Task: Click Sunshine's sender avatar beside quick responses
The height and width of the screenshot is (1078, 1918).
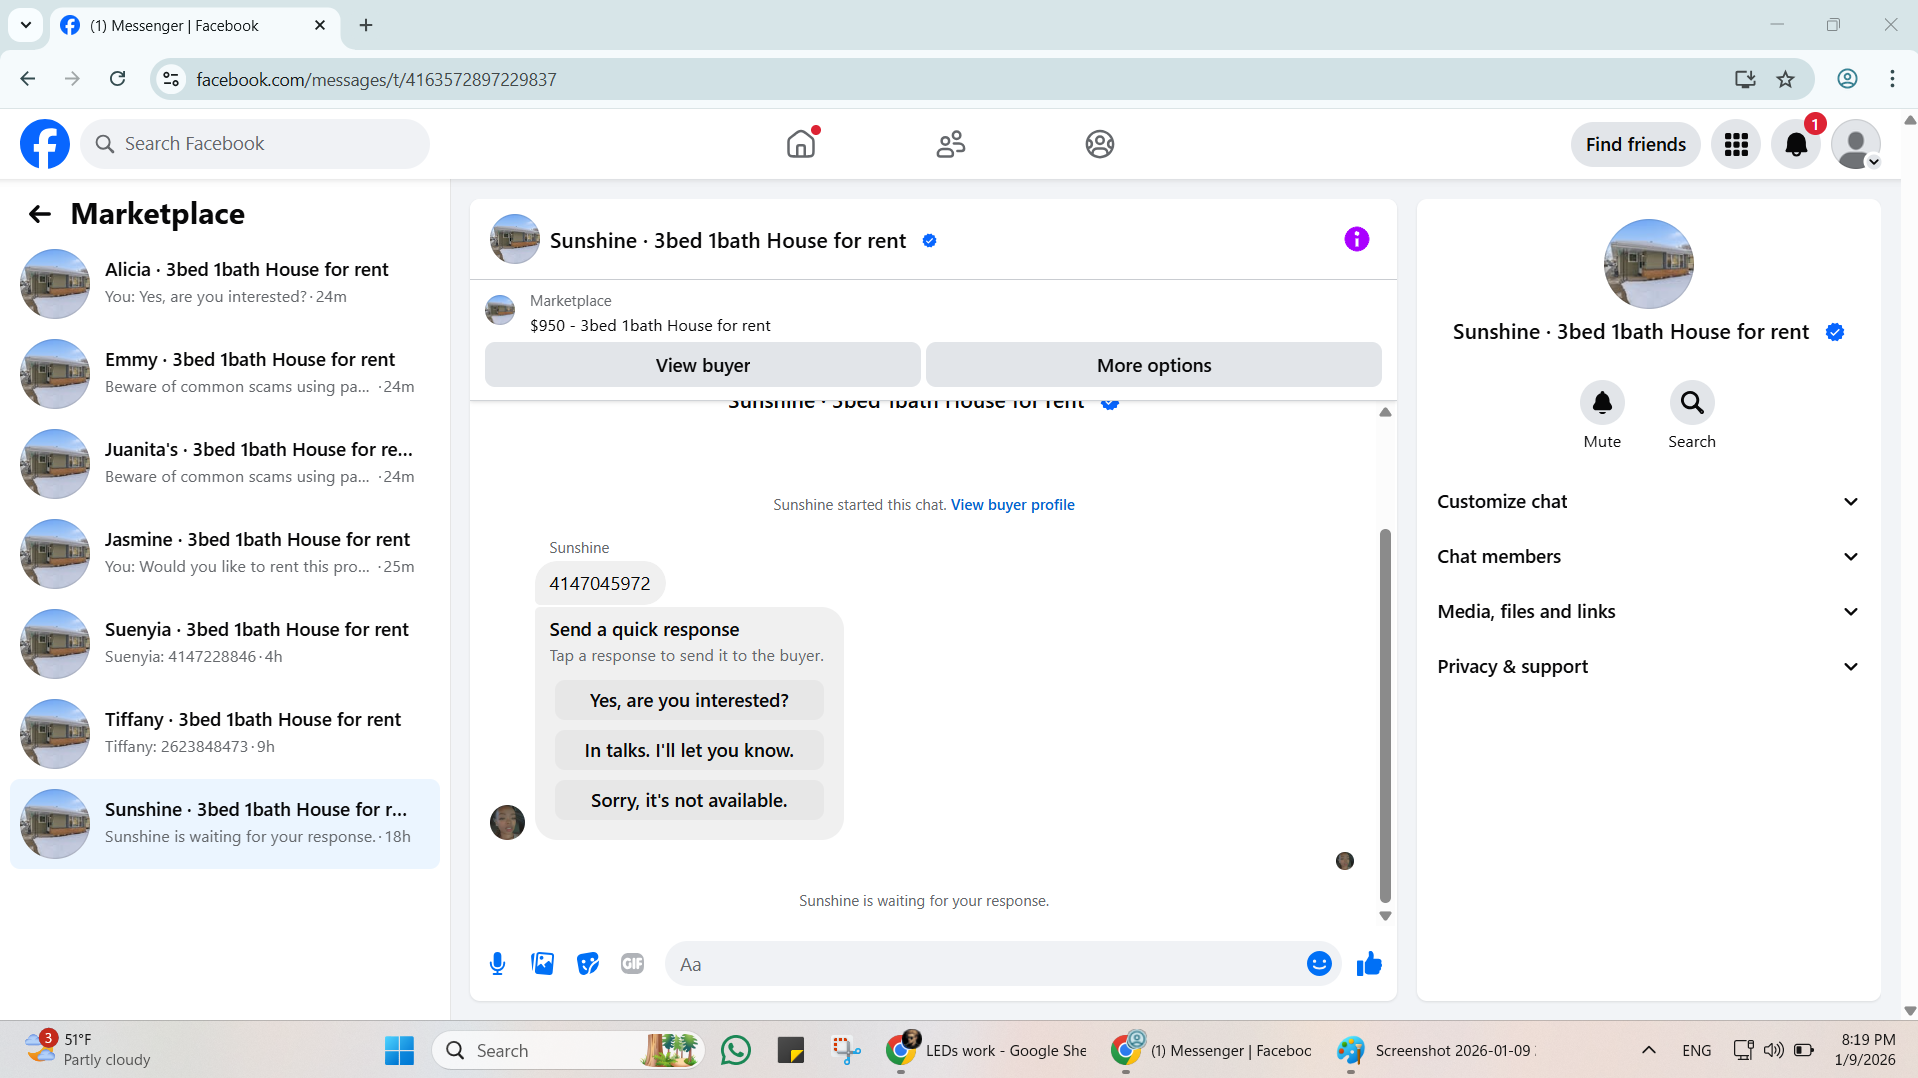Action: pos(507,822)
